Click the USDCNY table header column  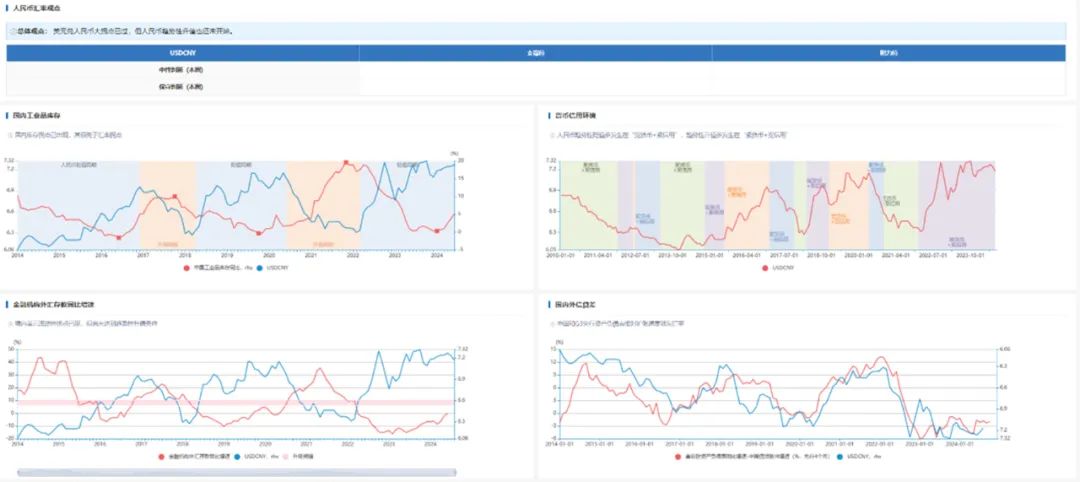click(183, 53)
